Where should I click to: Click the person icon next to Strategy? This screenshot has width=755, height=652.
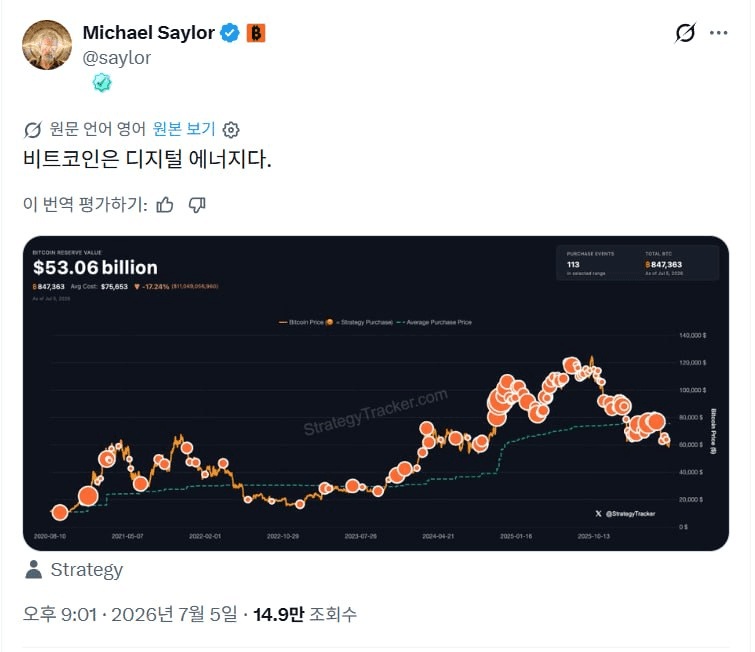(33, 570)
